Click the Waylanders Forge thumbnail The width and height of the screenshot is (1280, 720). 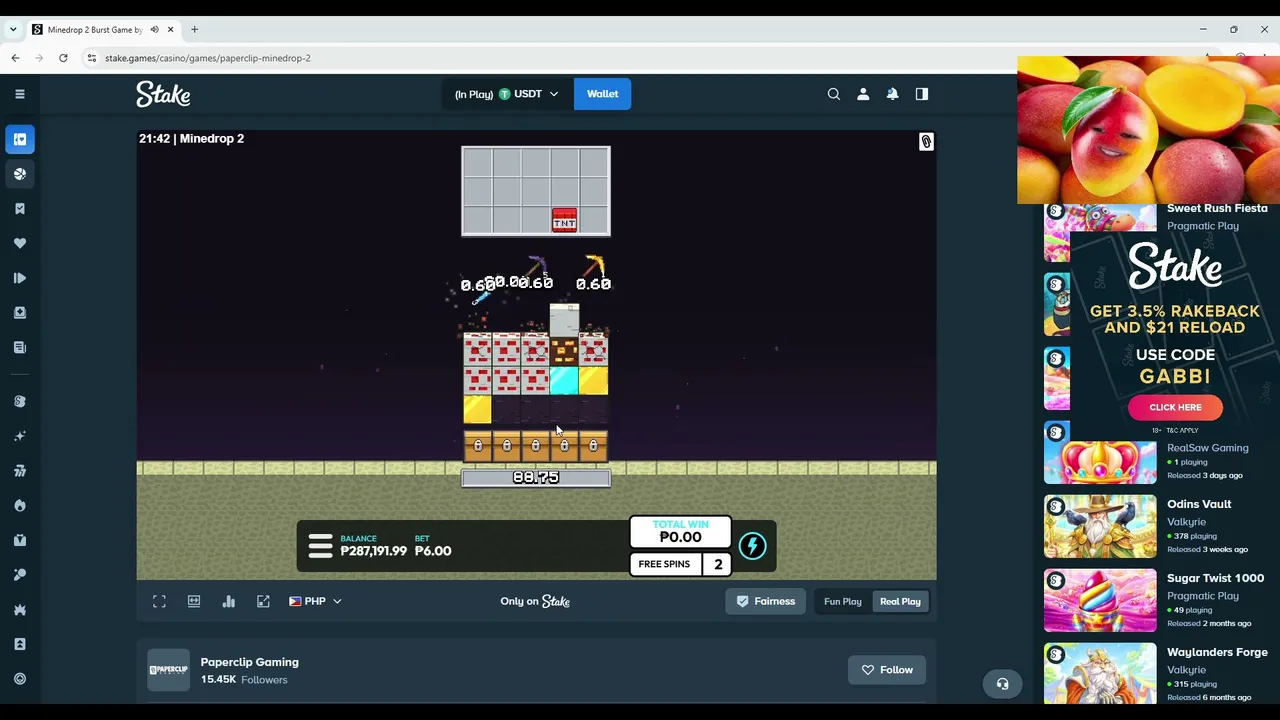(x=1100, y=673)
